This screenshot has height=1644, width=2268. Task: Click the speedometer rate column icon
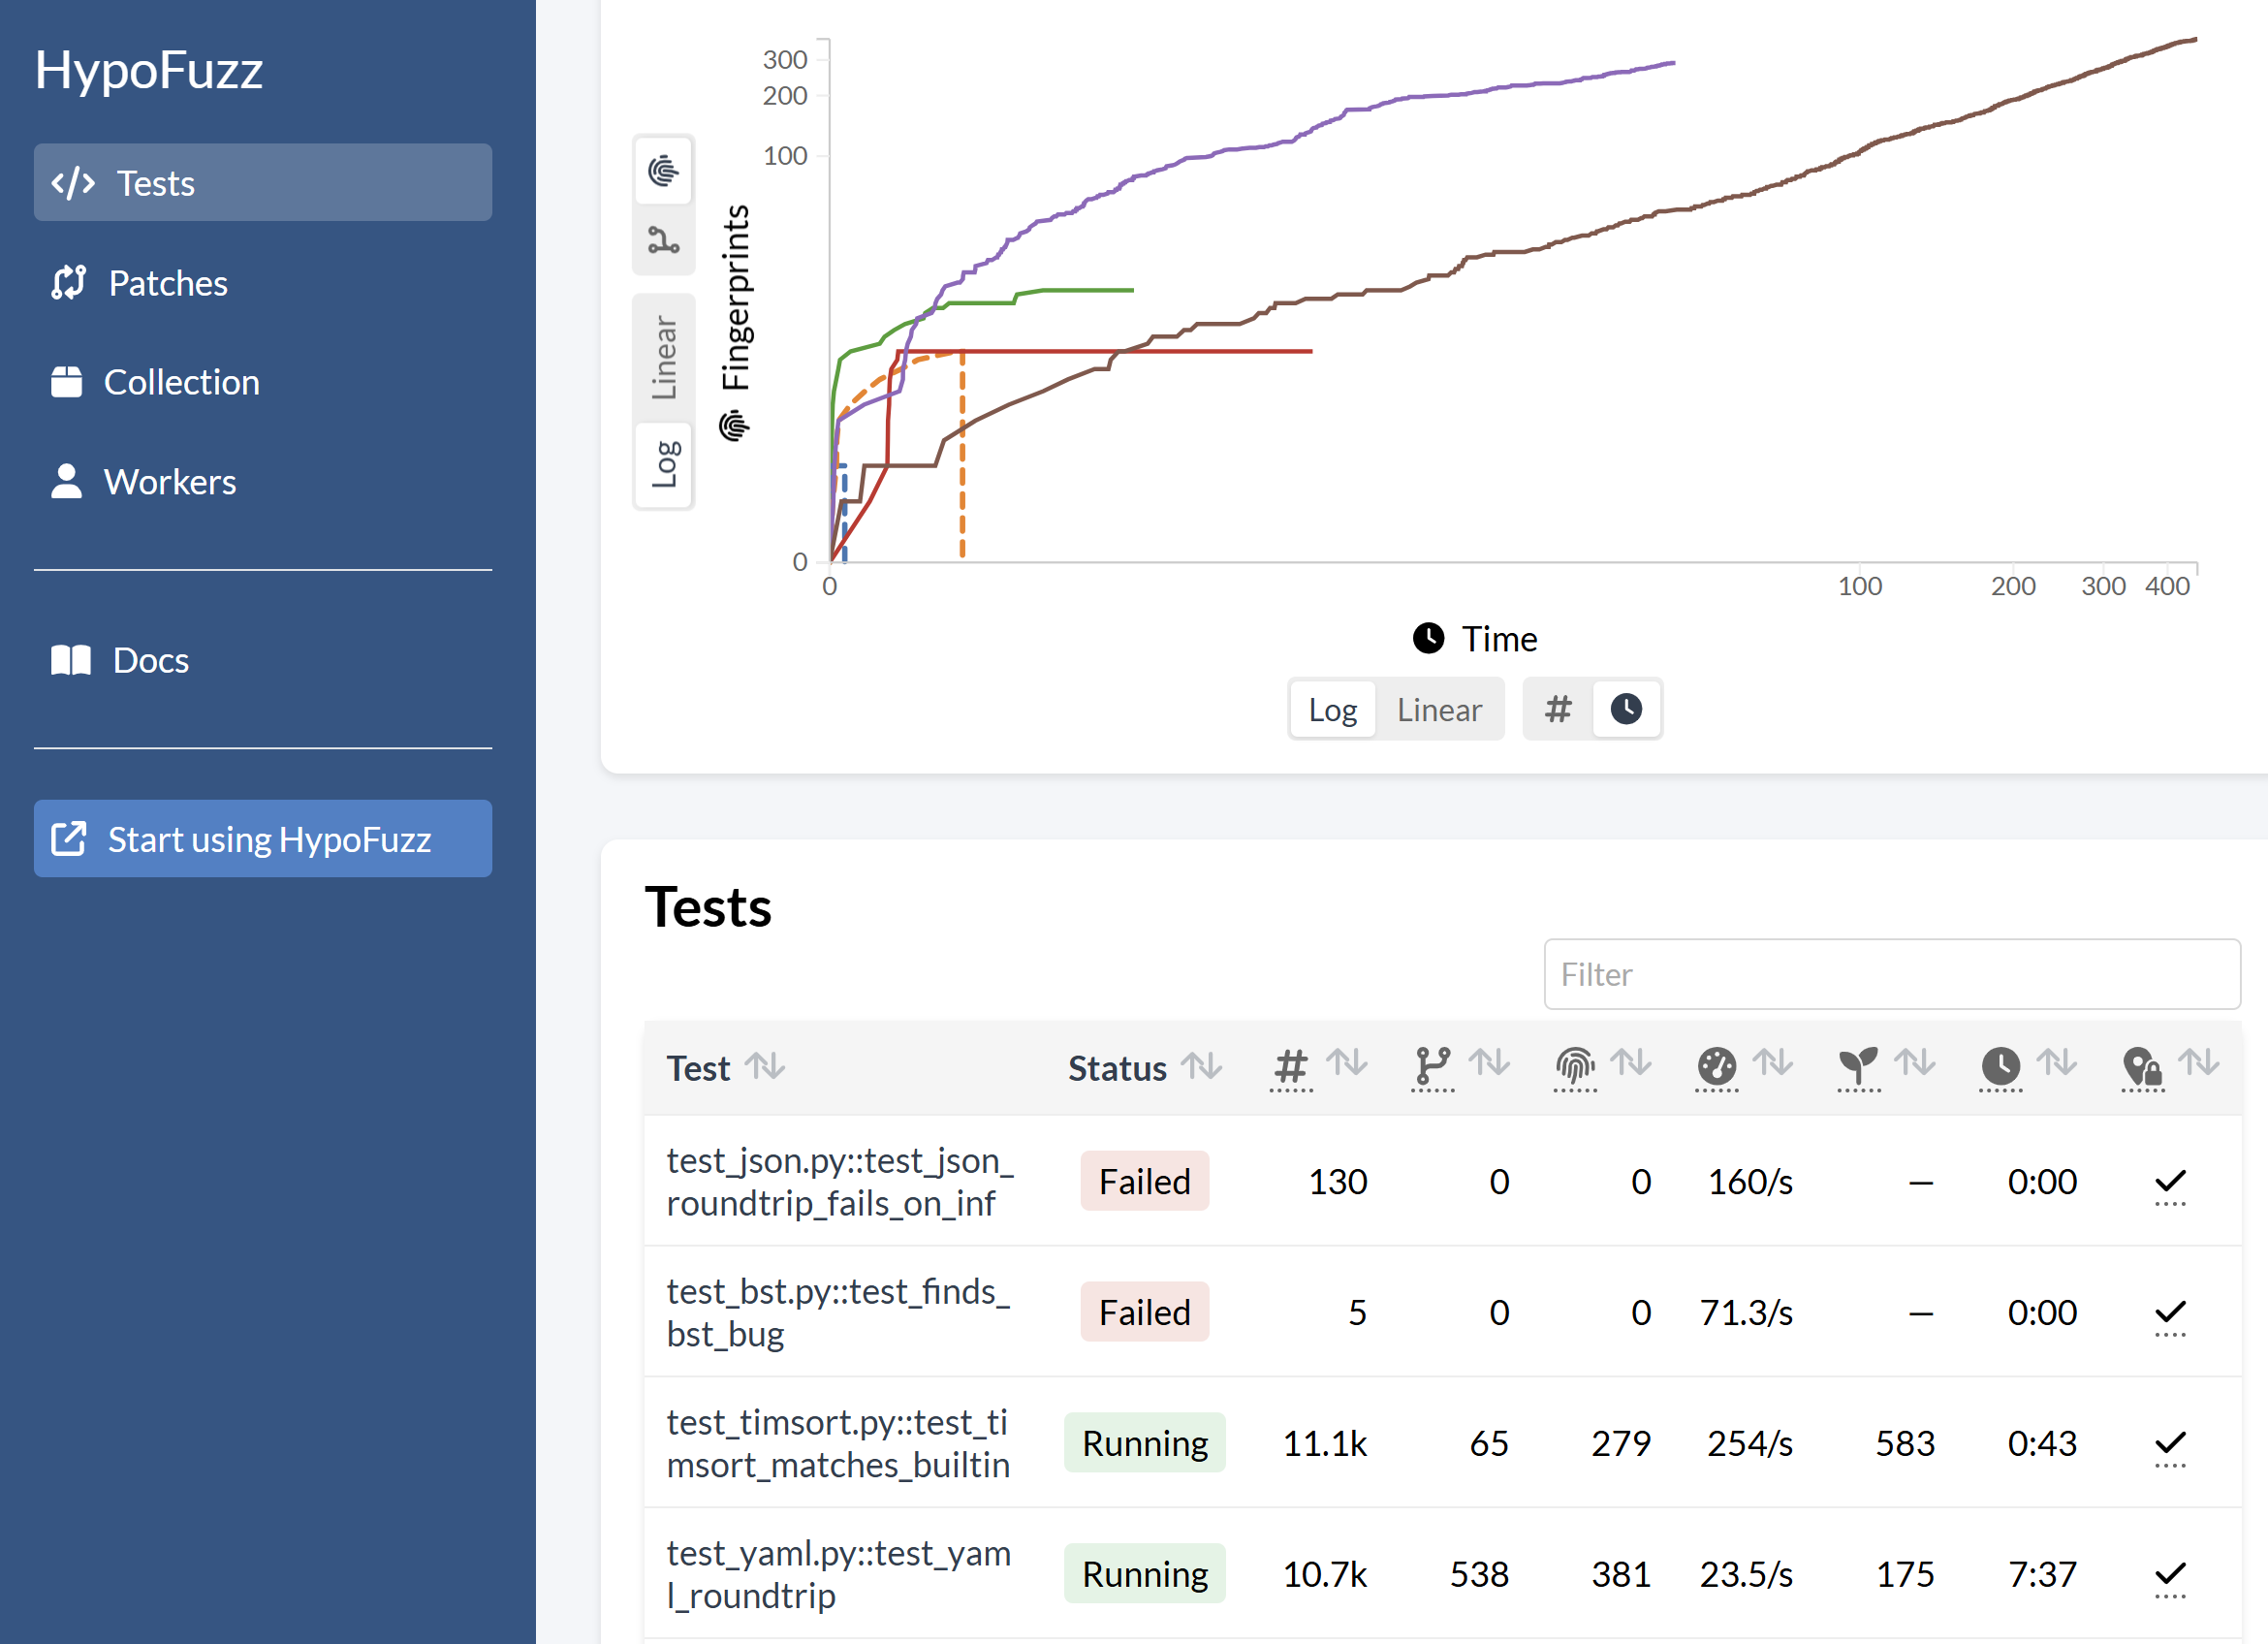click(1716, 1066)
